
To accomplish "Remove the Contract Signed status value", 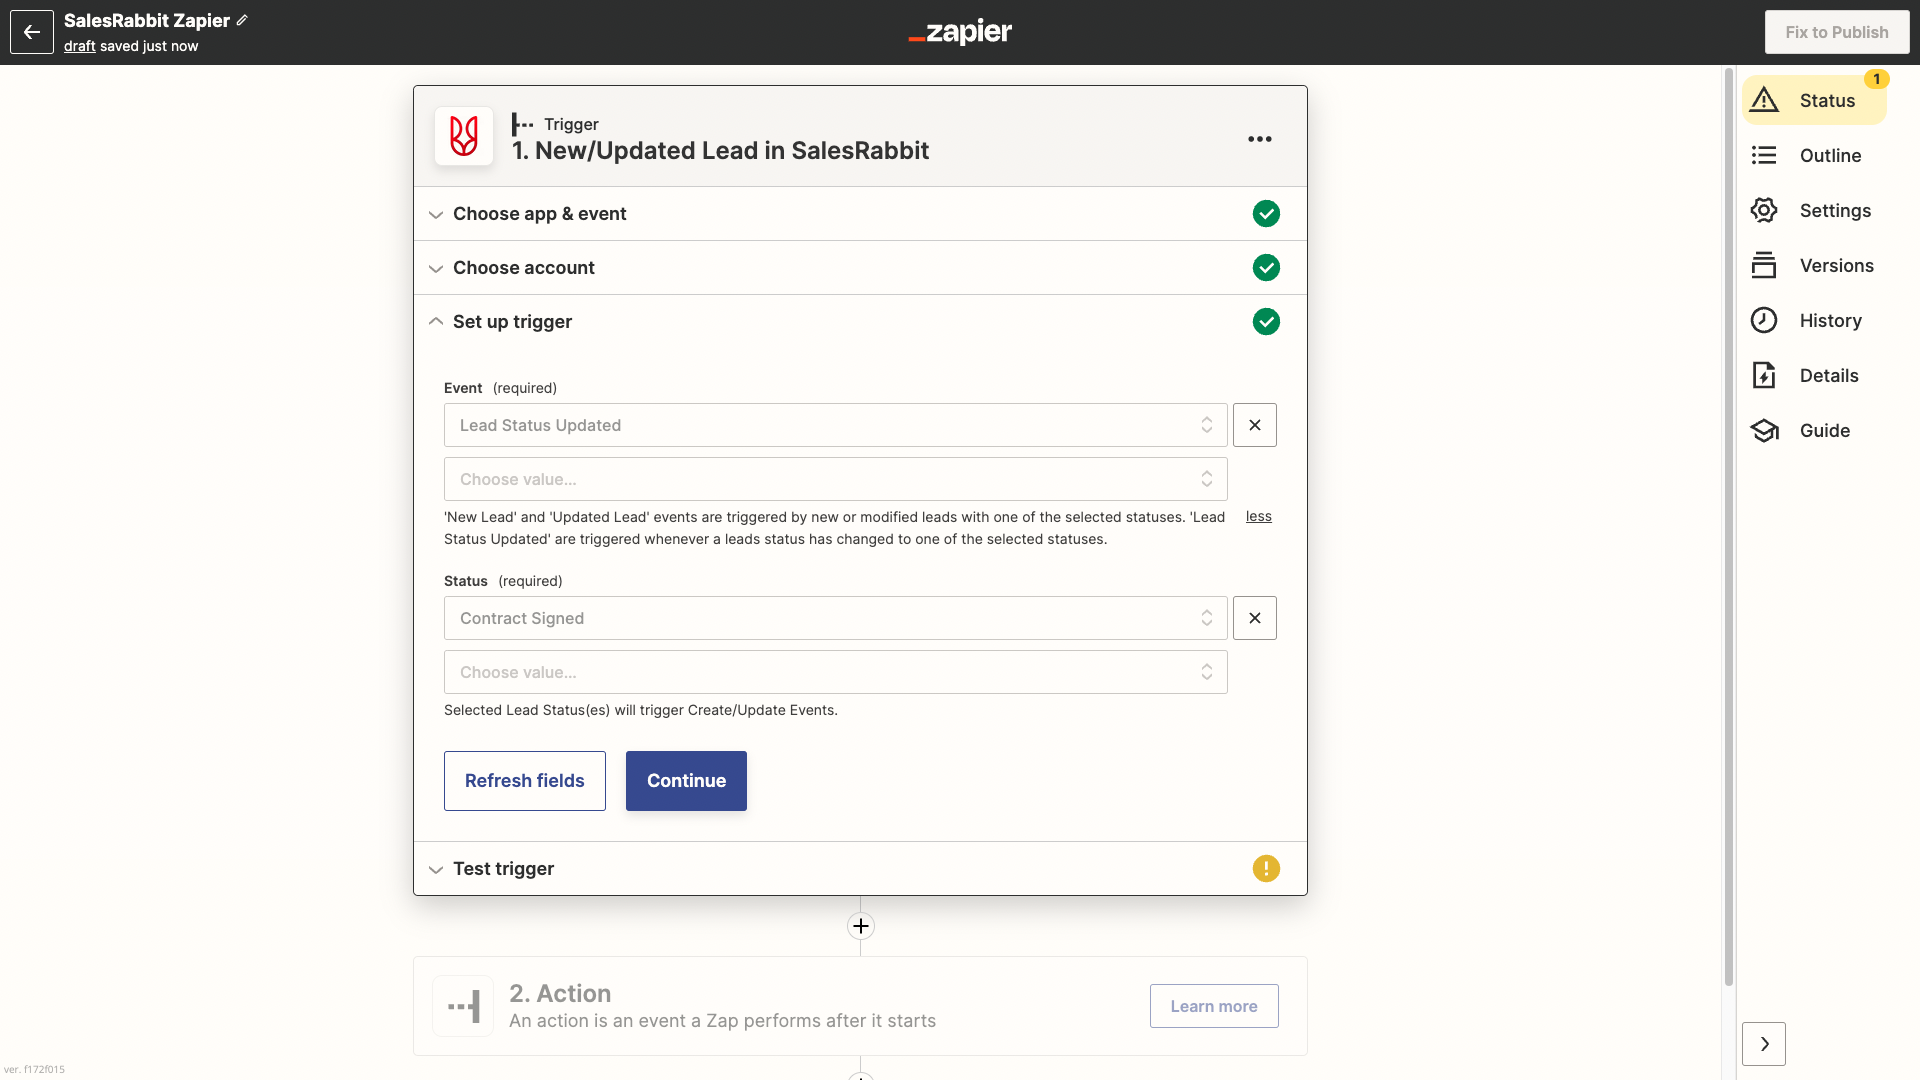I will [x=1255, y=618].
